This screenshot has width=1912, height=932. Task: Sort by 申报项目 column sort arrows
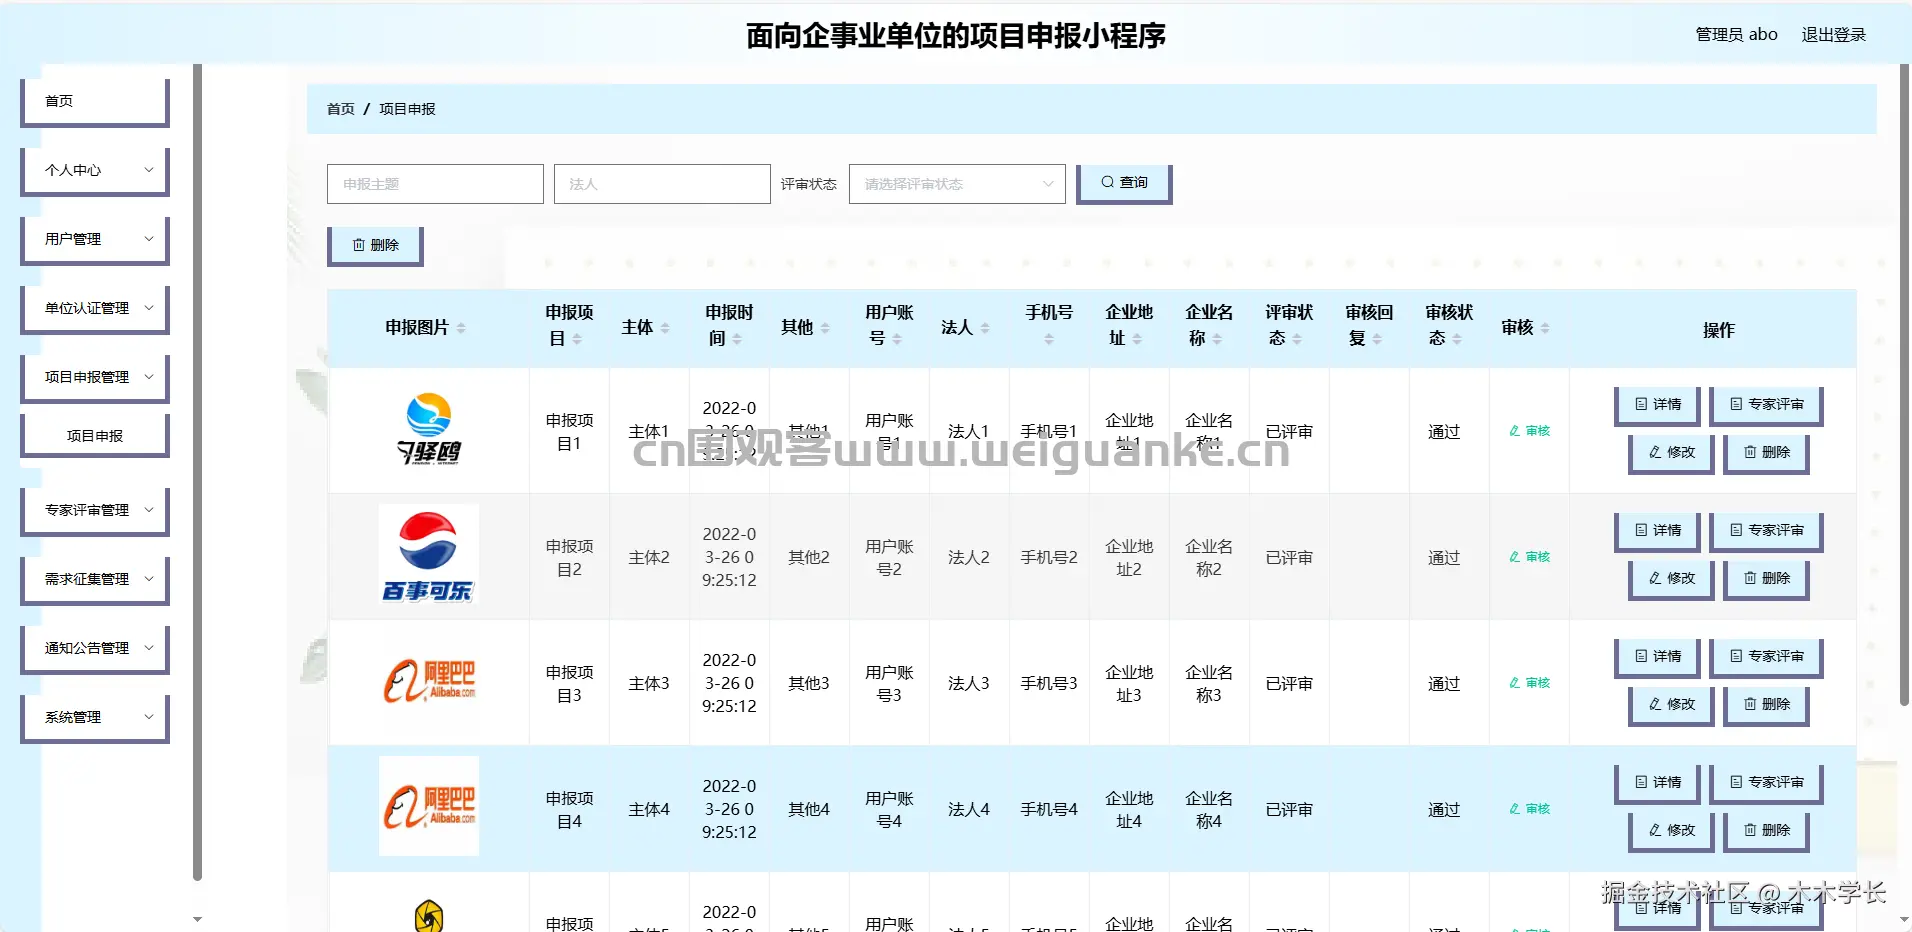coord(577,339)
